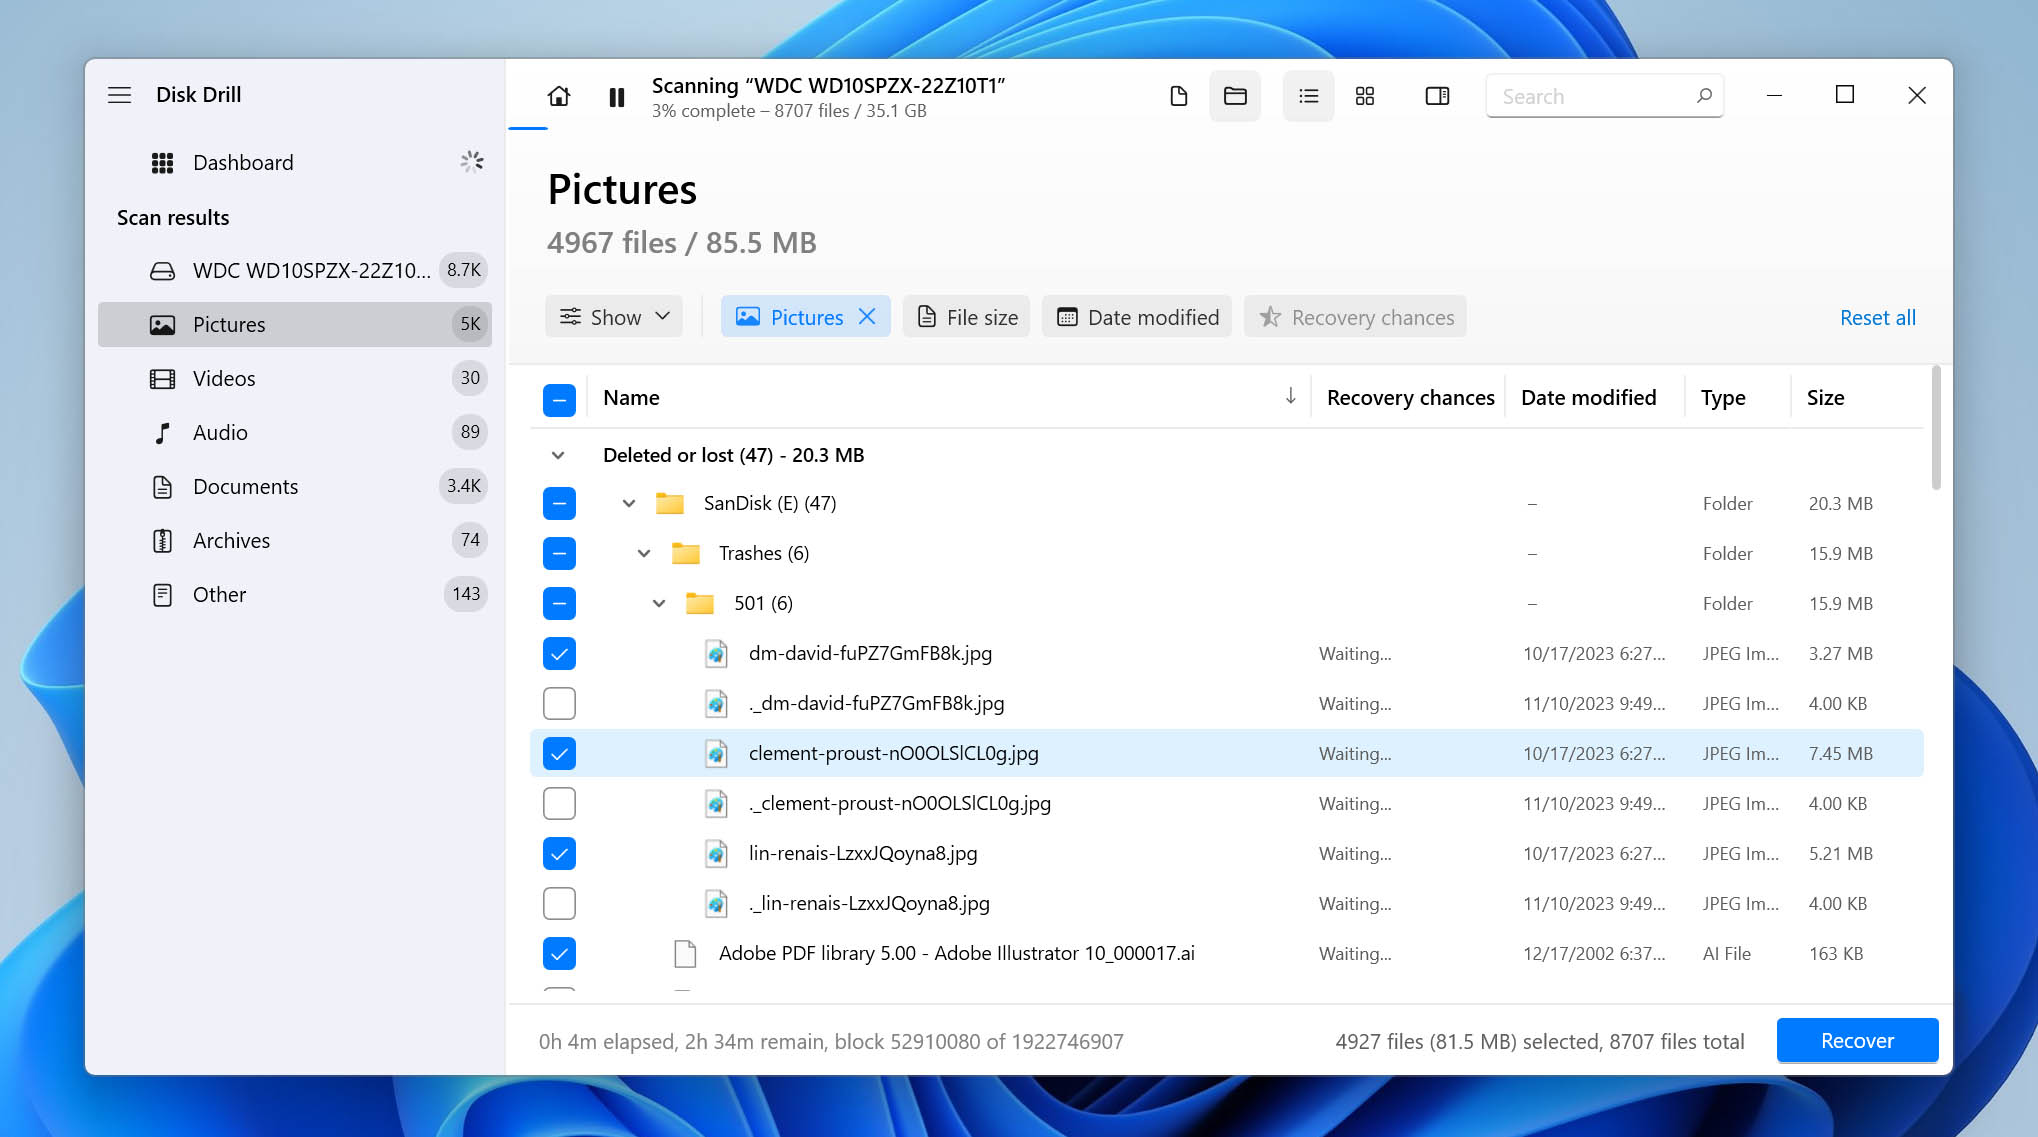Click the search magnifier icon

click(1704, 96)
